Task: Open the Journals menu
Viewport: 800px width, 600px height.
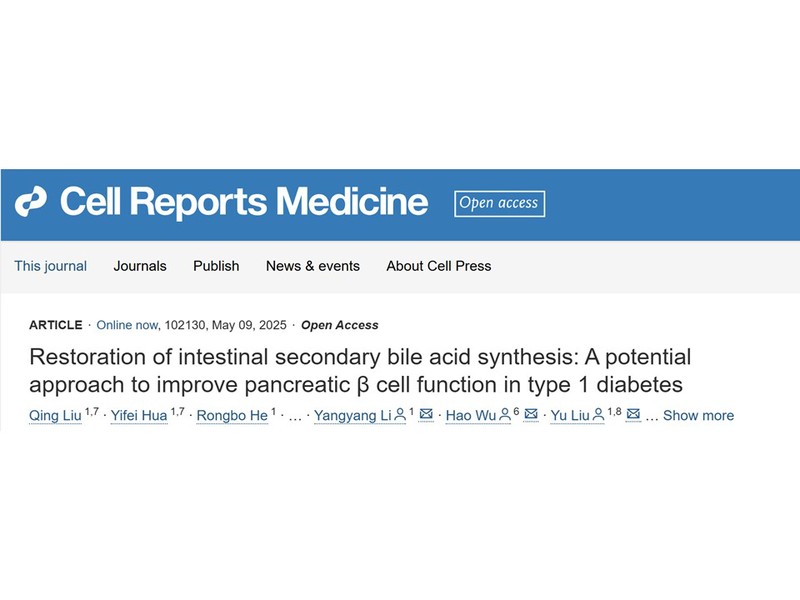Action: click(x=140, y=266)
